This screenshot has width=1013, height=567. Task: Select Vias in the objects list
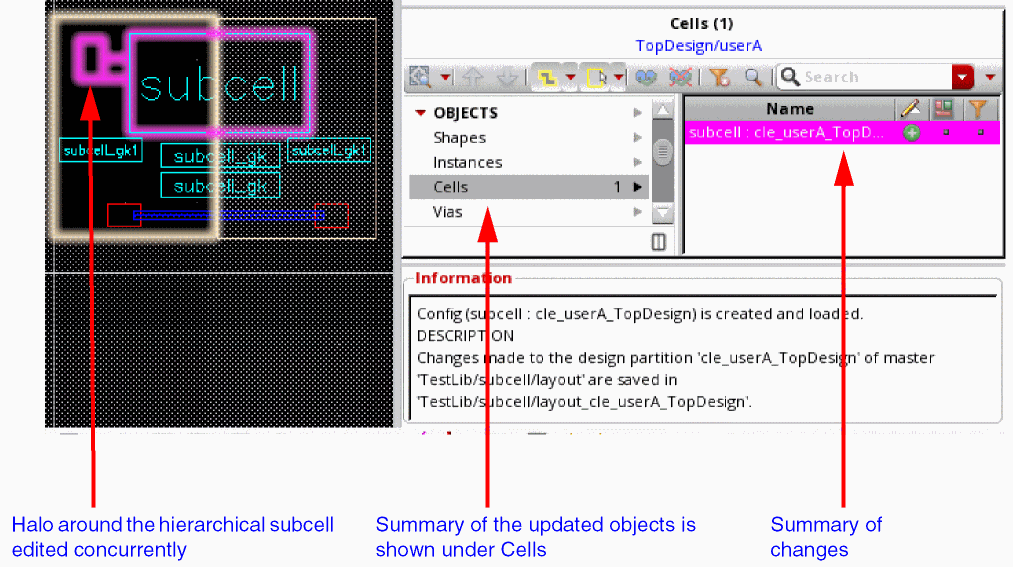click(447, 212)
